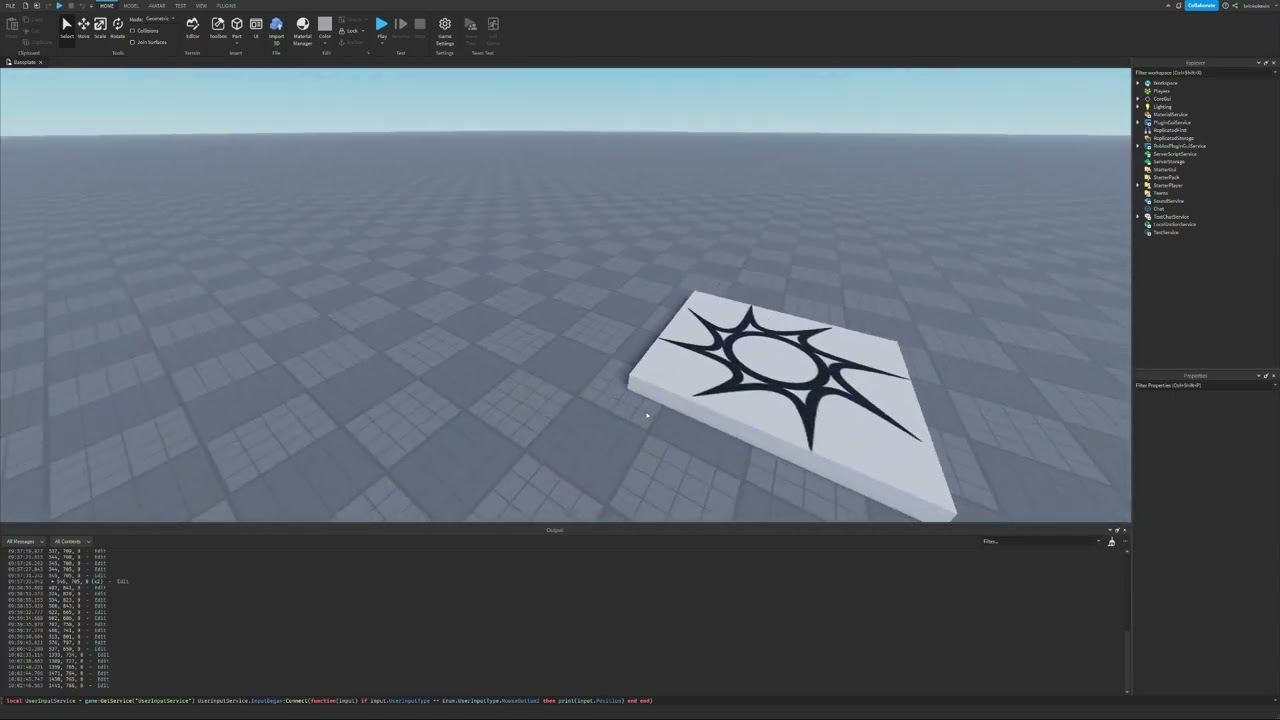Switch to the AVATAR ribbon tab
1280x720 pixels.
pyautogui.click(x=157, y=6)
